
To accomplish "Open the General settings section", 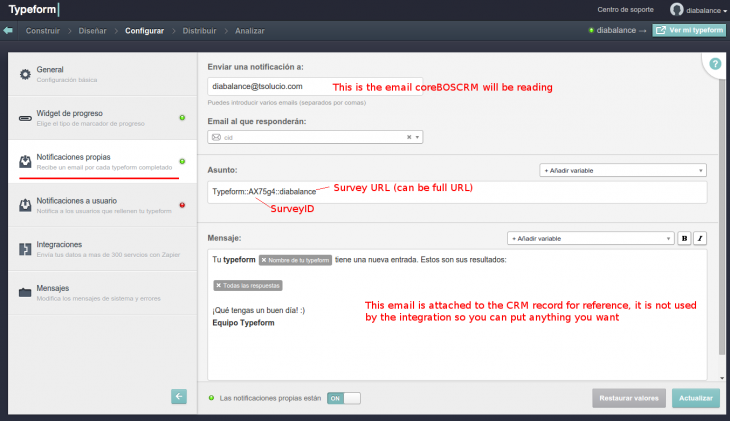I will [102, 74].
